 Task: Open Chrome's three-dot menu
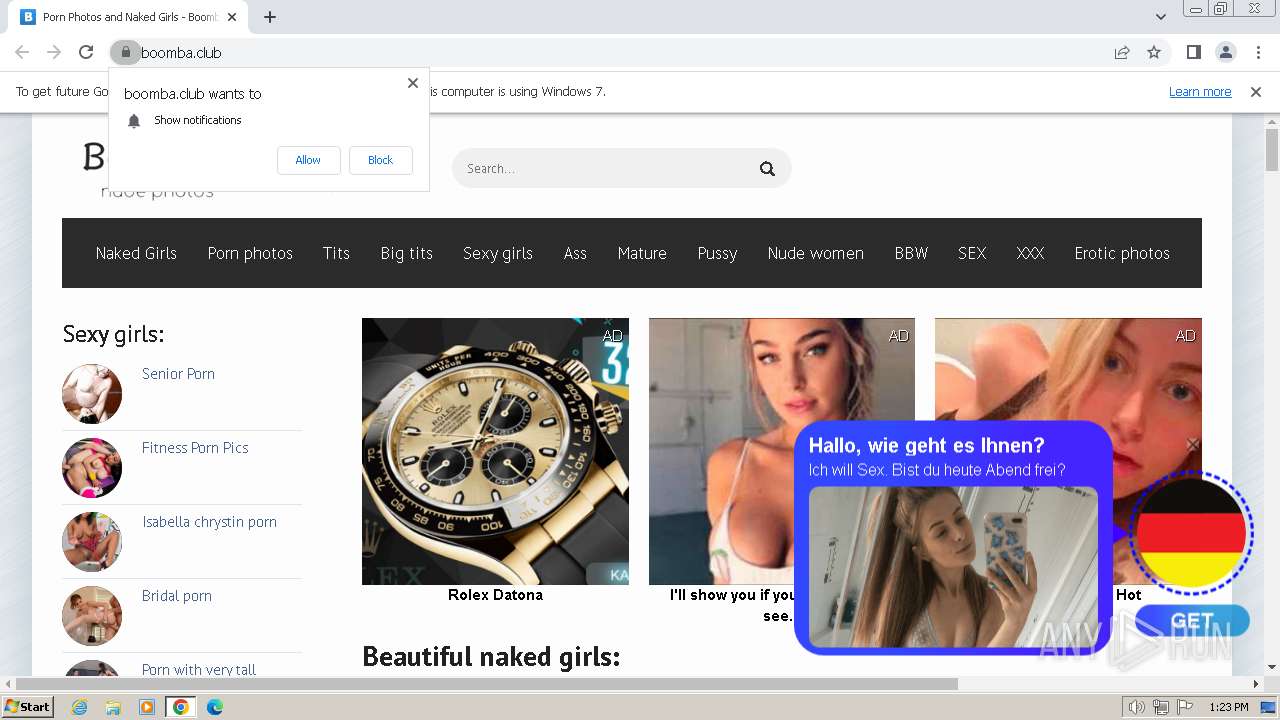pyautogui.click(x=1258, y=52)
